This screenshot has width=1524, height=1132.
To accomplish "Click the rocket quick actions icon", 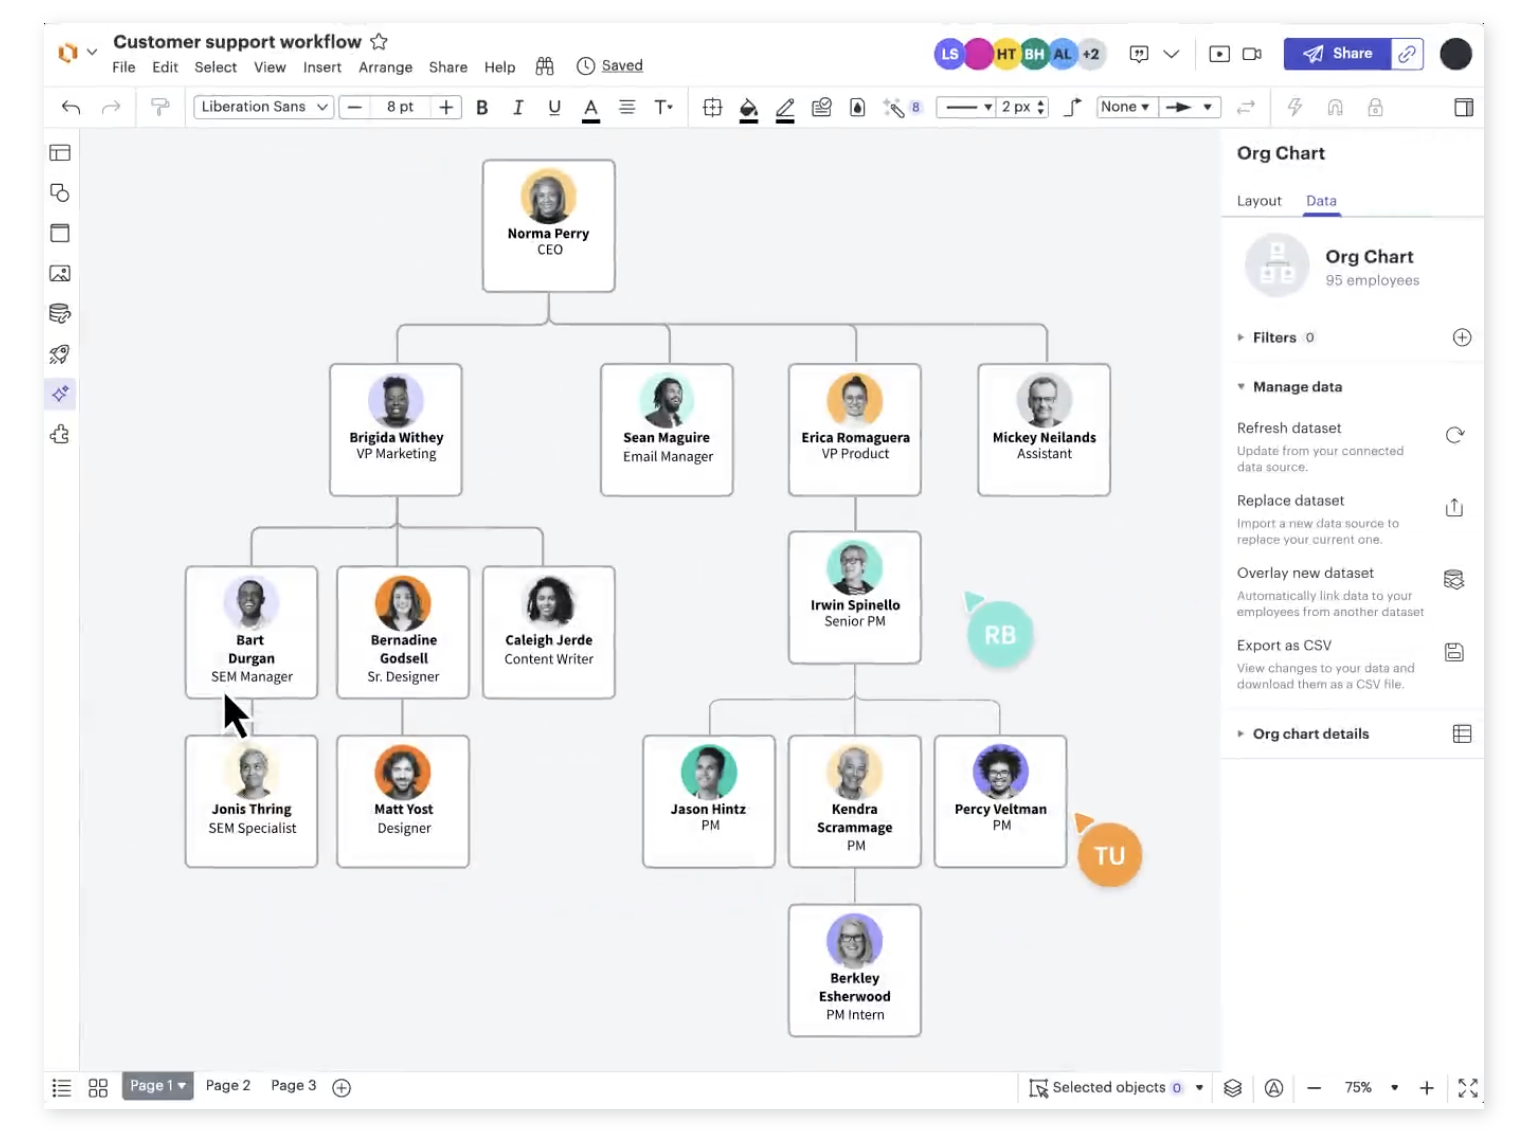I will tap(60, 354).
